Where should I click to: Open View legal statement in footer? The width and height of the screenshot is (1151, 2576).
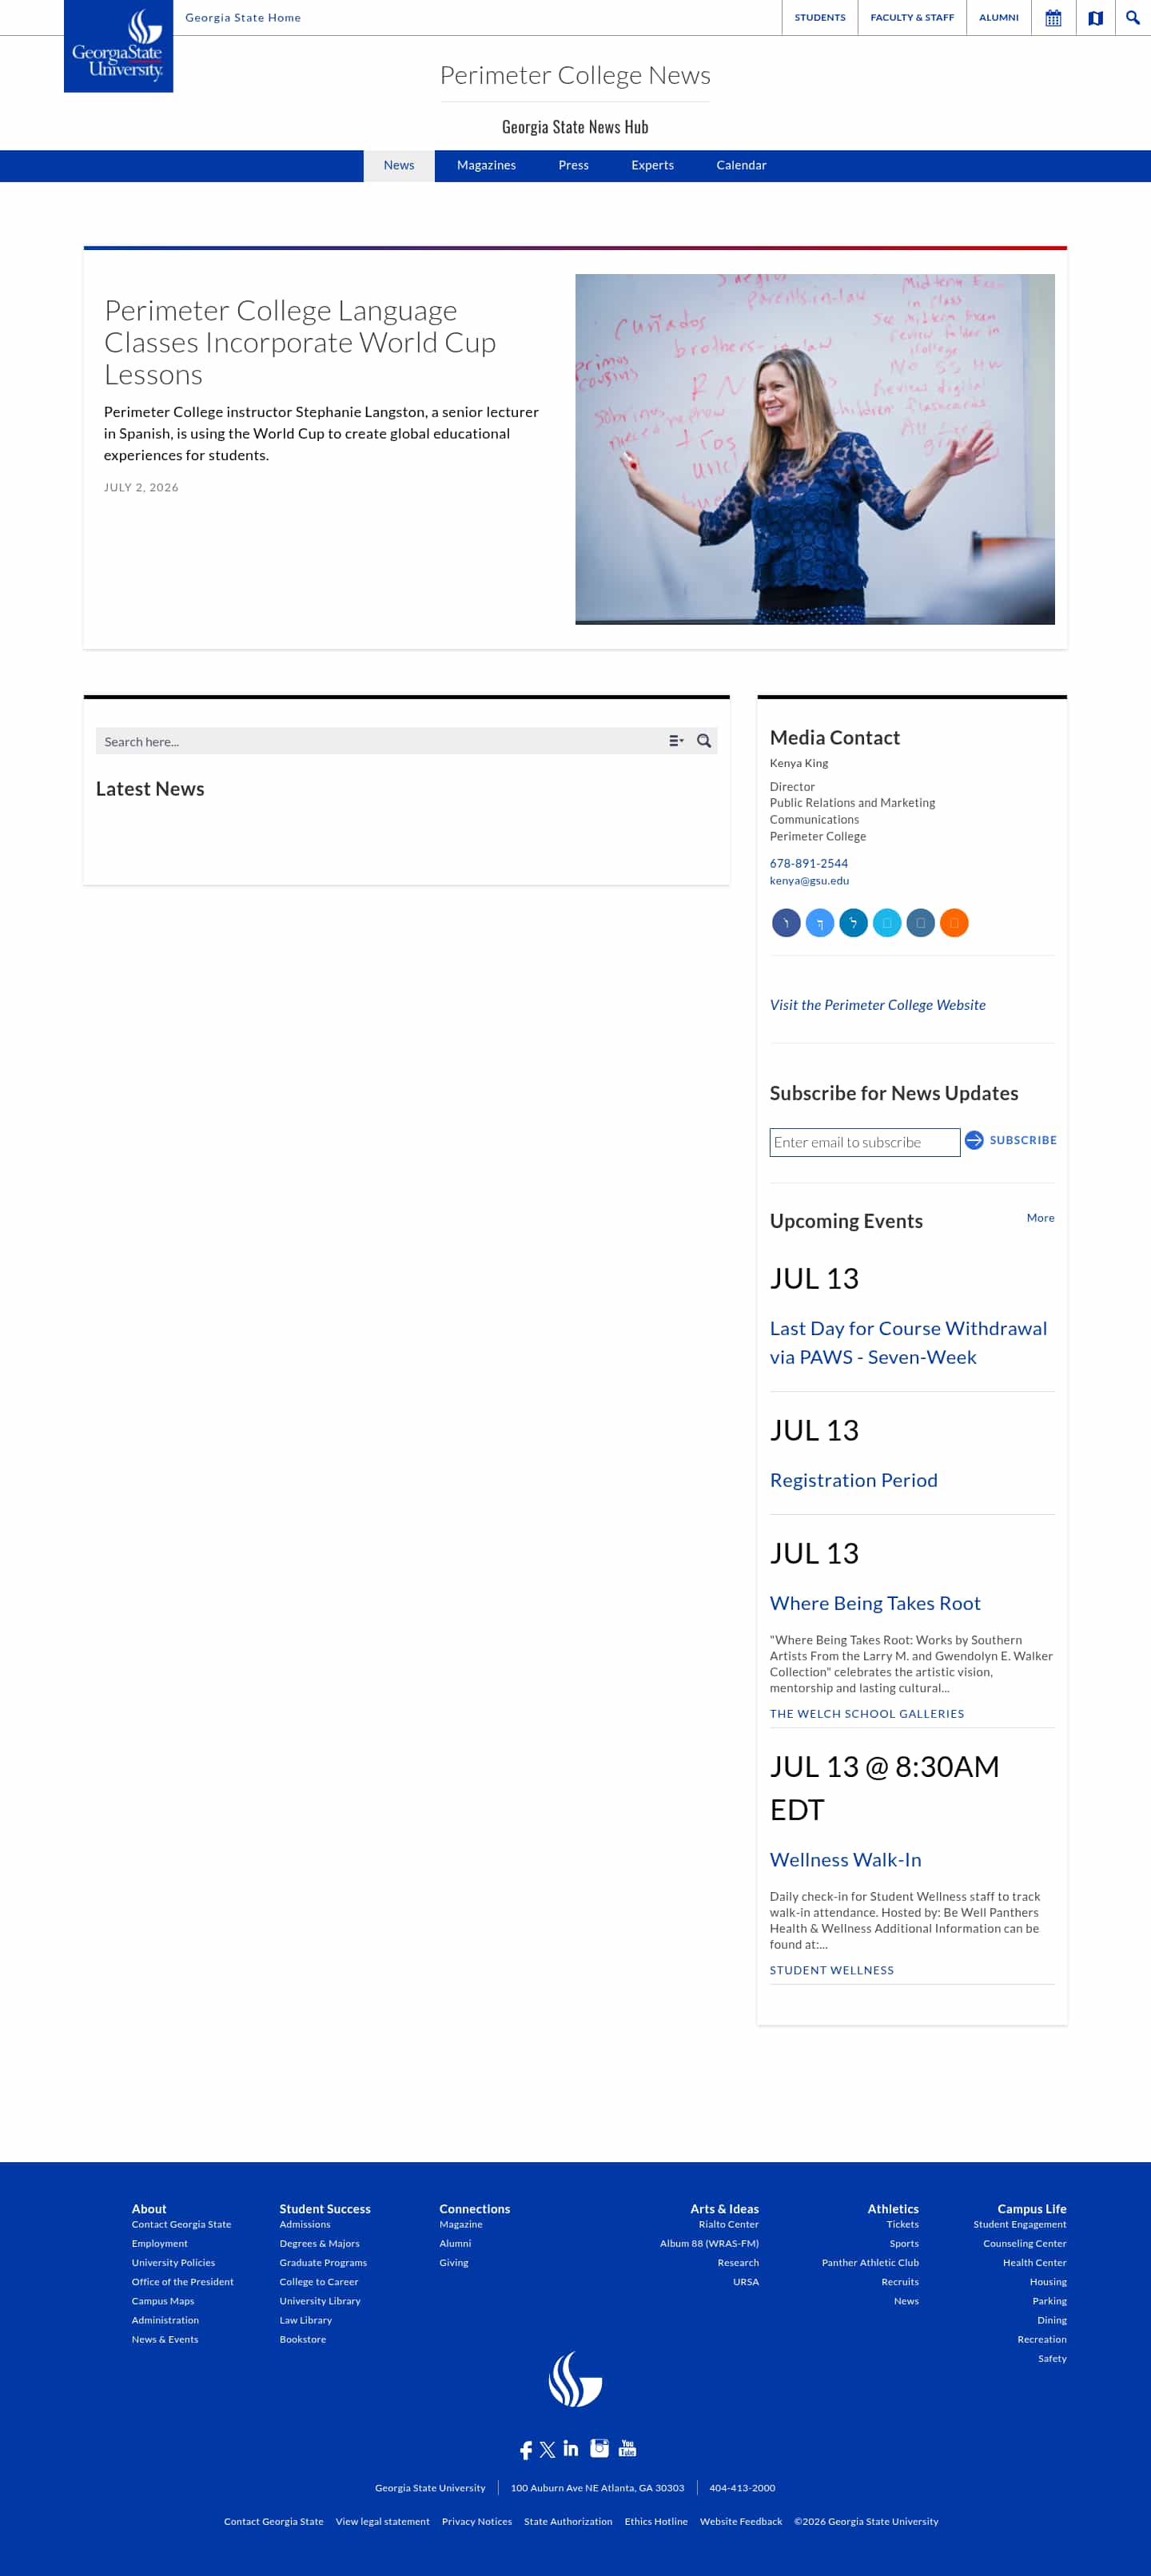click(383, 2521)
